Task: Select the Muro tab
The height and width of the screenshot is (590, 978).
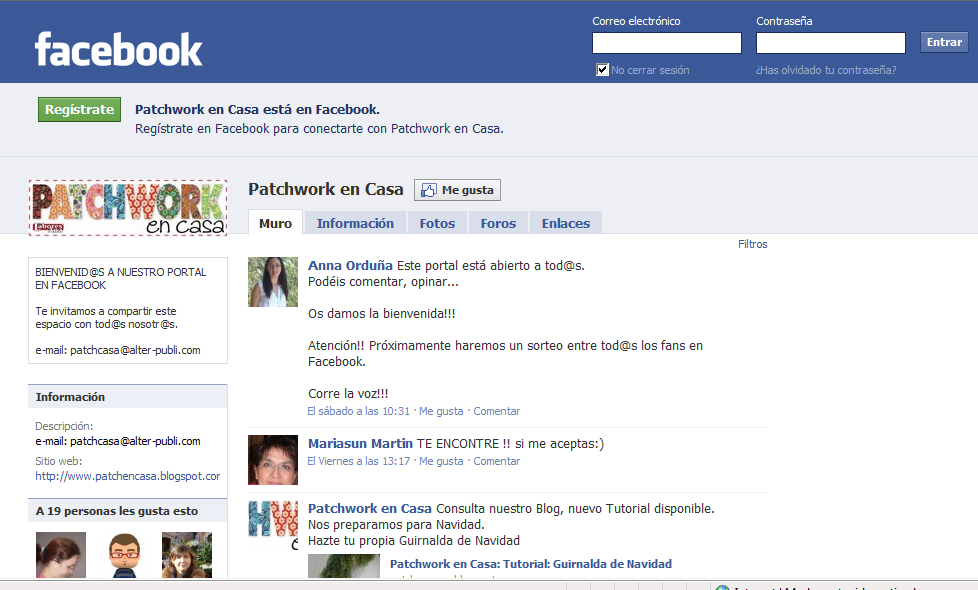Action: coord(275,223)
